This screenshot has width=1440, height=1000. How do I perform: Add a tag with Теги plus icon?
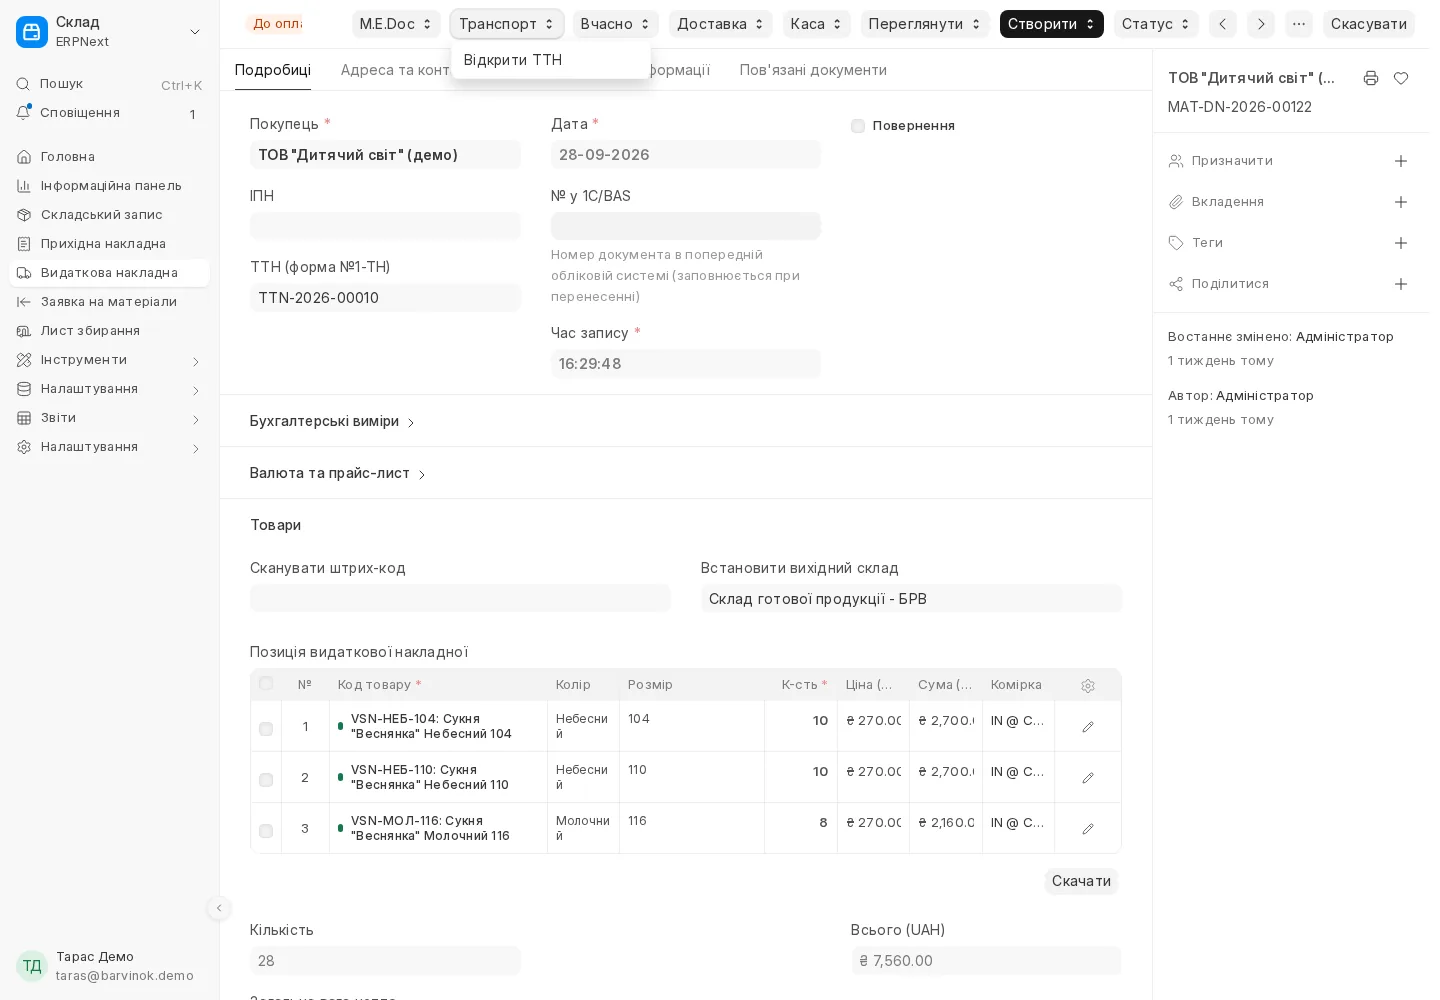pyautogui.click(x=1401, y=243)
